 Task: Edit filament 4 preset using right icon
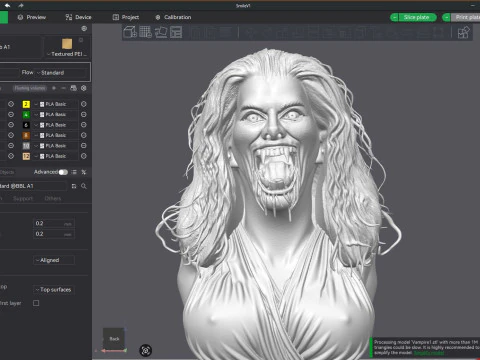84,114
